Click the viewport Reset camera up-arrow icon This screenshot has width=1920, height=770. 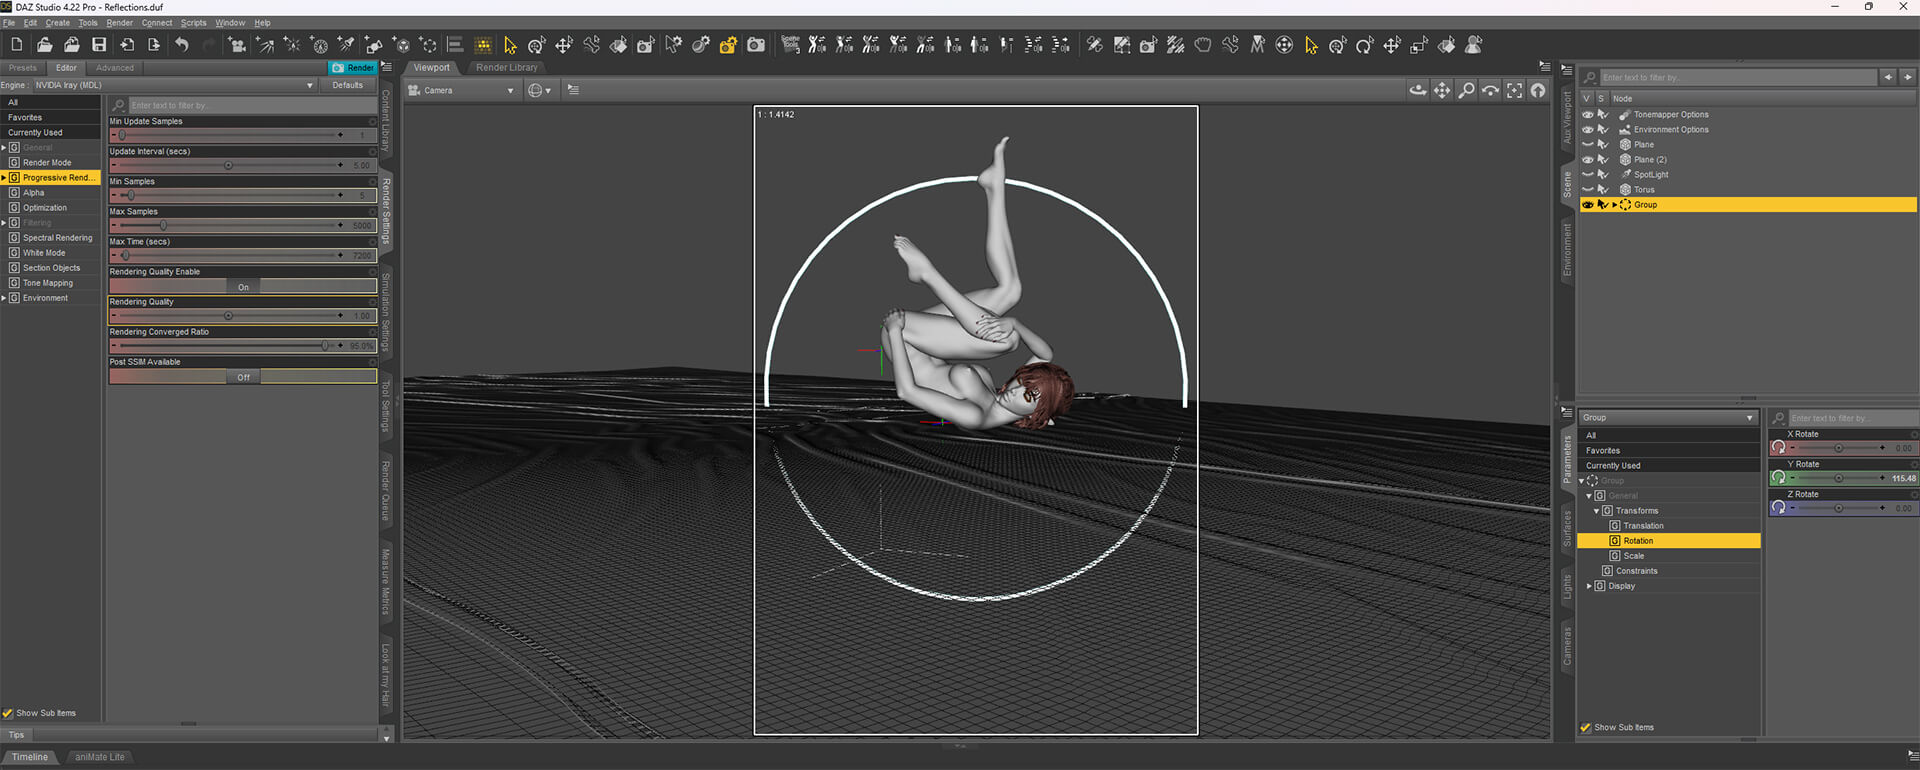(1538, 90)
